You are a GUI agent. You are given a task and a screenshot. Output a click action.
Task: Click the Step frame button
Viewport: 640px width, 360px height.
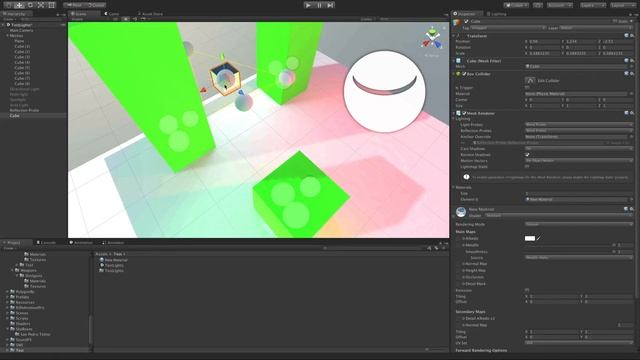pyautogui.click(x=330, y=5)
